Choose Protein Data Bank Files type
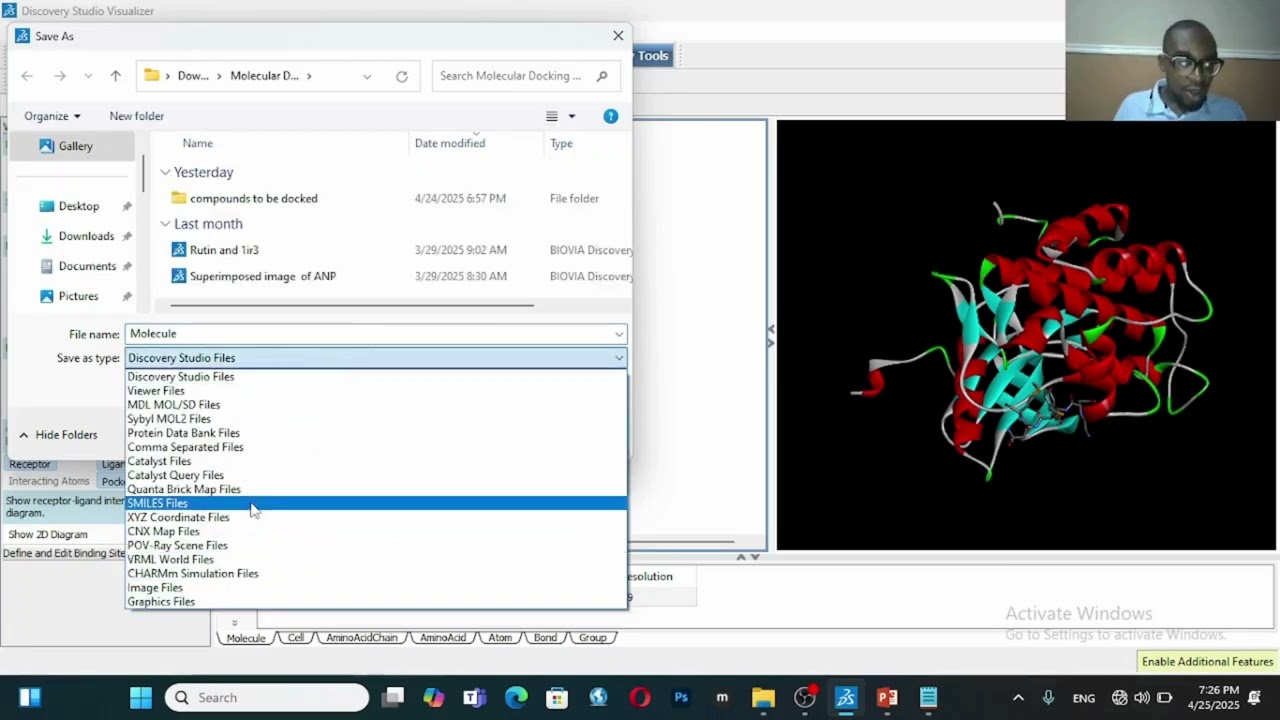Viewport: 1280px width, 720px height. 376,433
